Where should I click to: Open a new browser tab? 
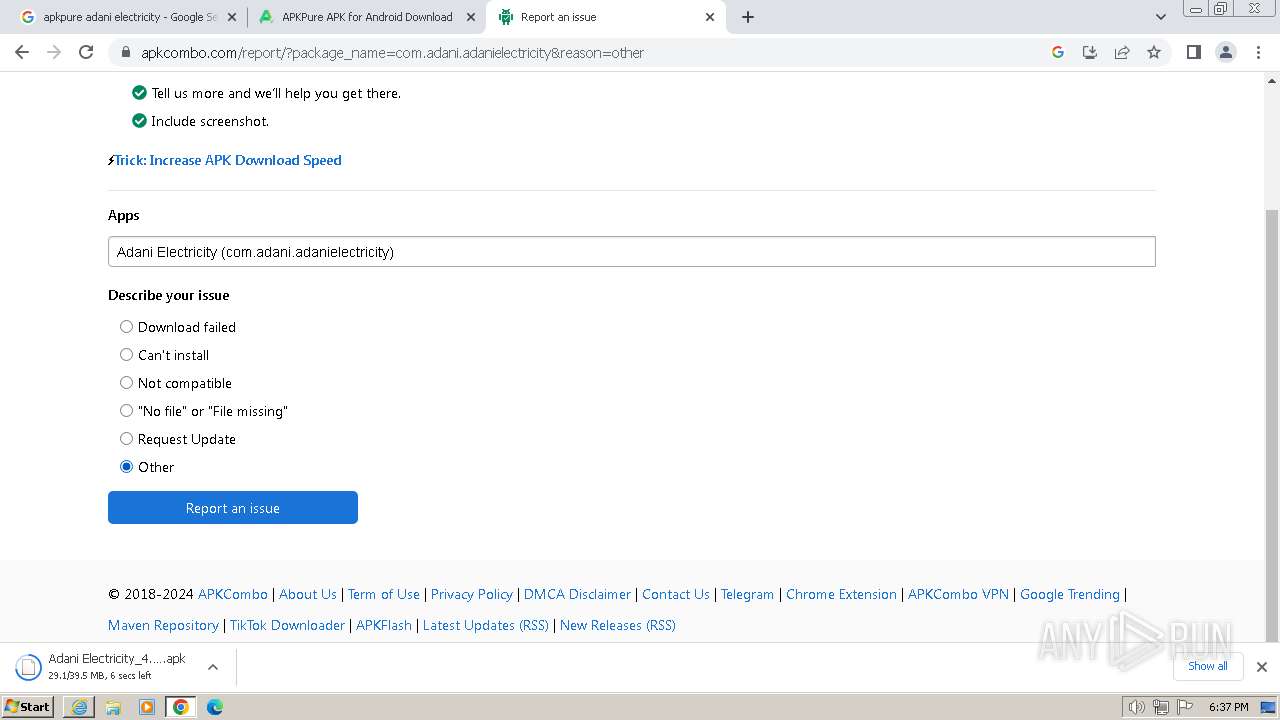(748, 17)
